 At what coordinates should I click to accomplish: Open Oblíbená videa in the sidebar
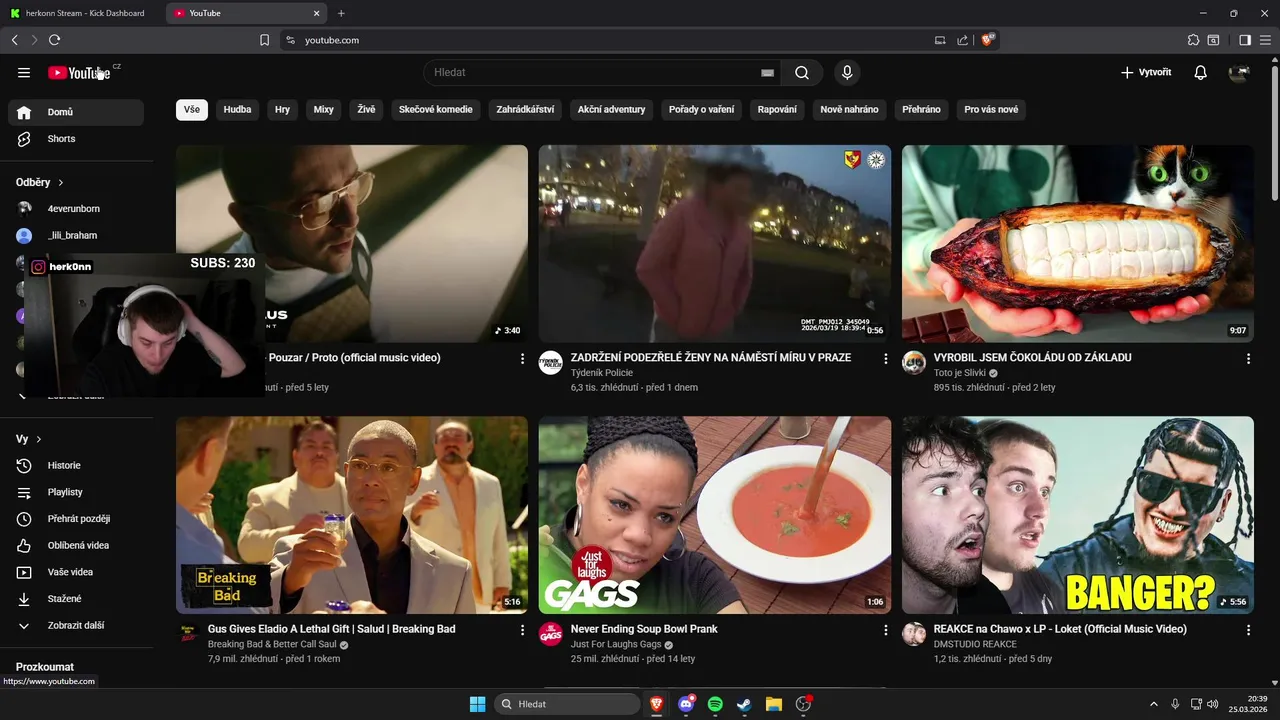pyautogui.click(x=76, y=545)
